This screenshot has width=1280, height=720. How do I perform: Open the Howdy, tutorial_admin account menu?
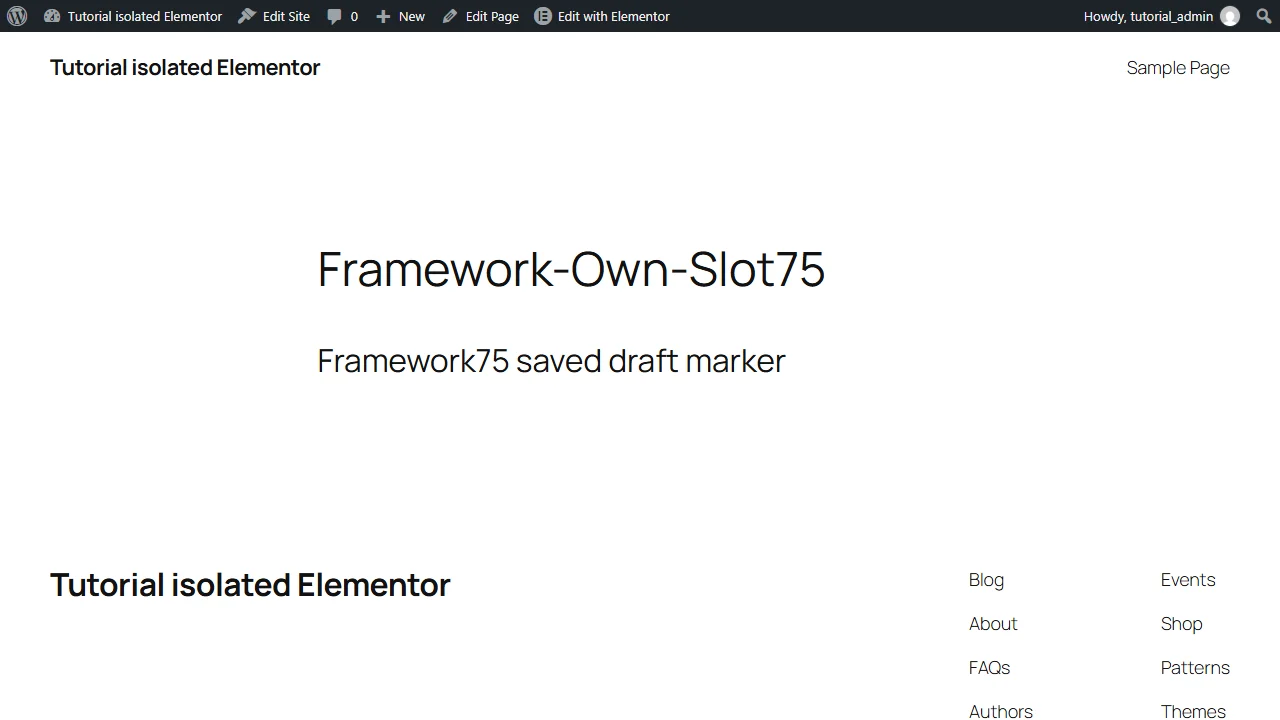1161,16
